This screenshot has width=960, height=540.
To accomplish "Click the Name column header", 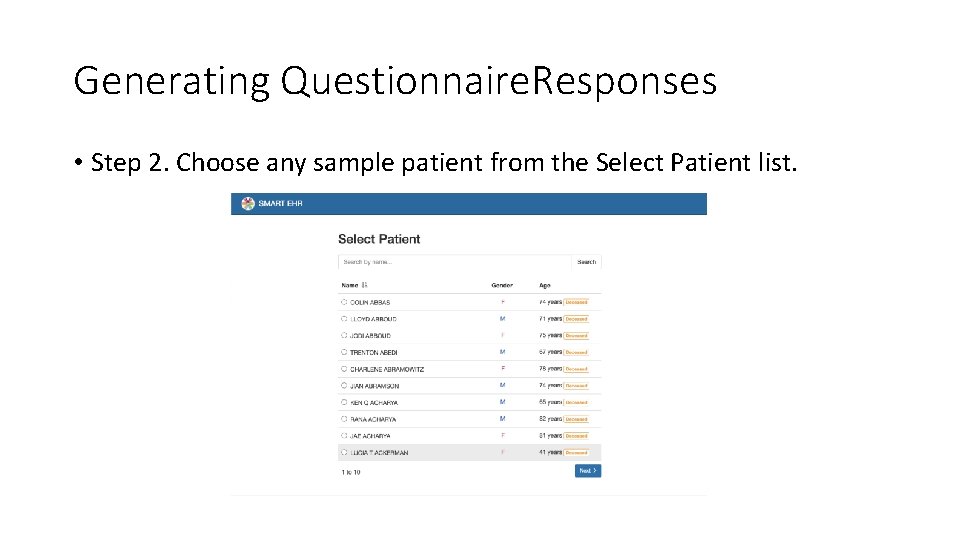I will click(x=349, y=285).
